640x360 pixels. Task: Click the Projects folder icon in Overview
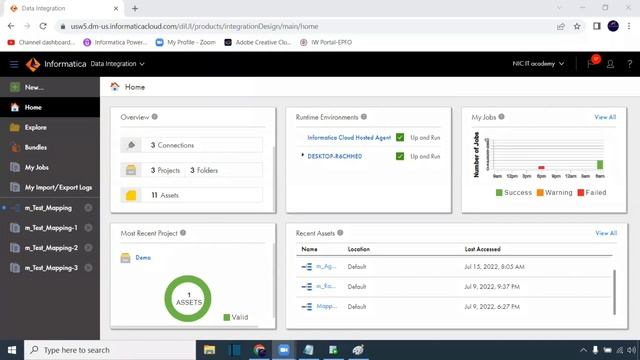[131, 170]
